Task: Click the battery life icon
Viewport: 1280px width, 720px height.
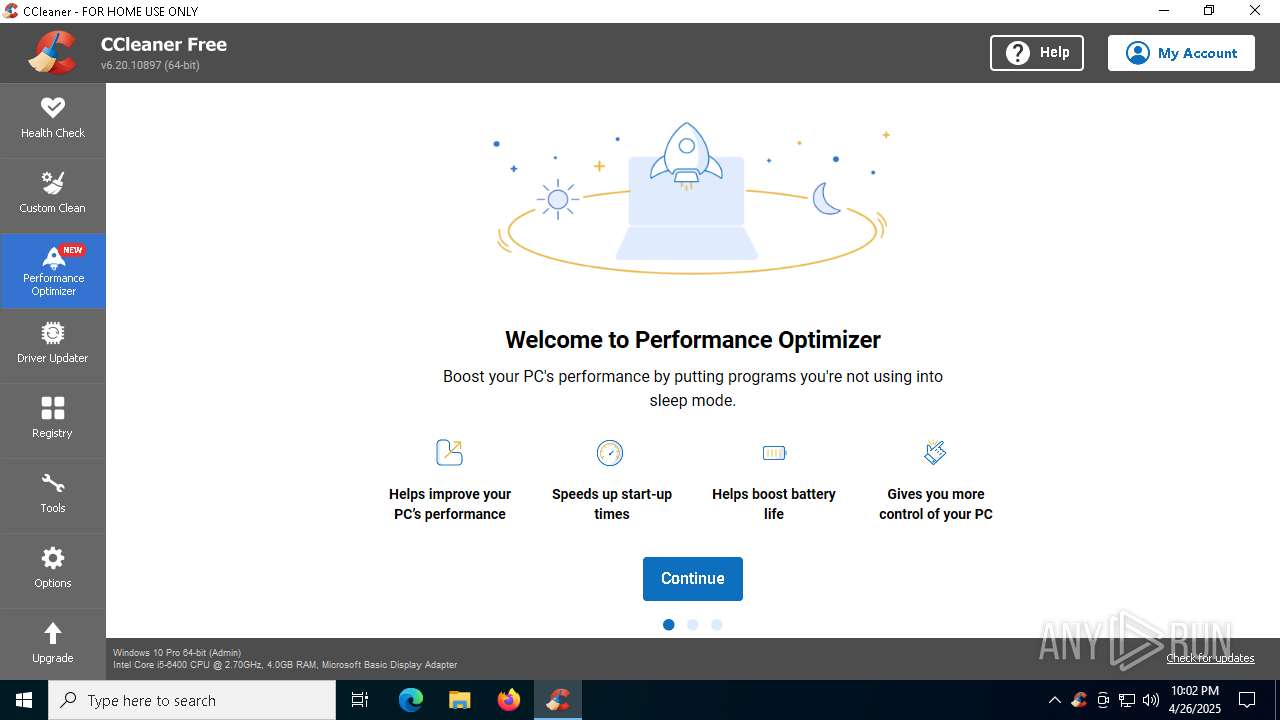Action: coord(774,453)
